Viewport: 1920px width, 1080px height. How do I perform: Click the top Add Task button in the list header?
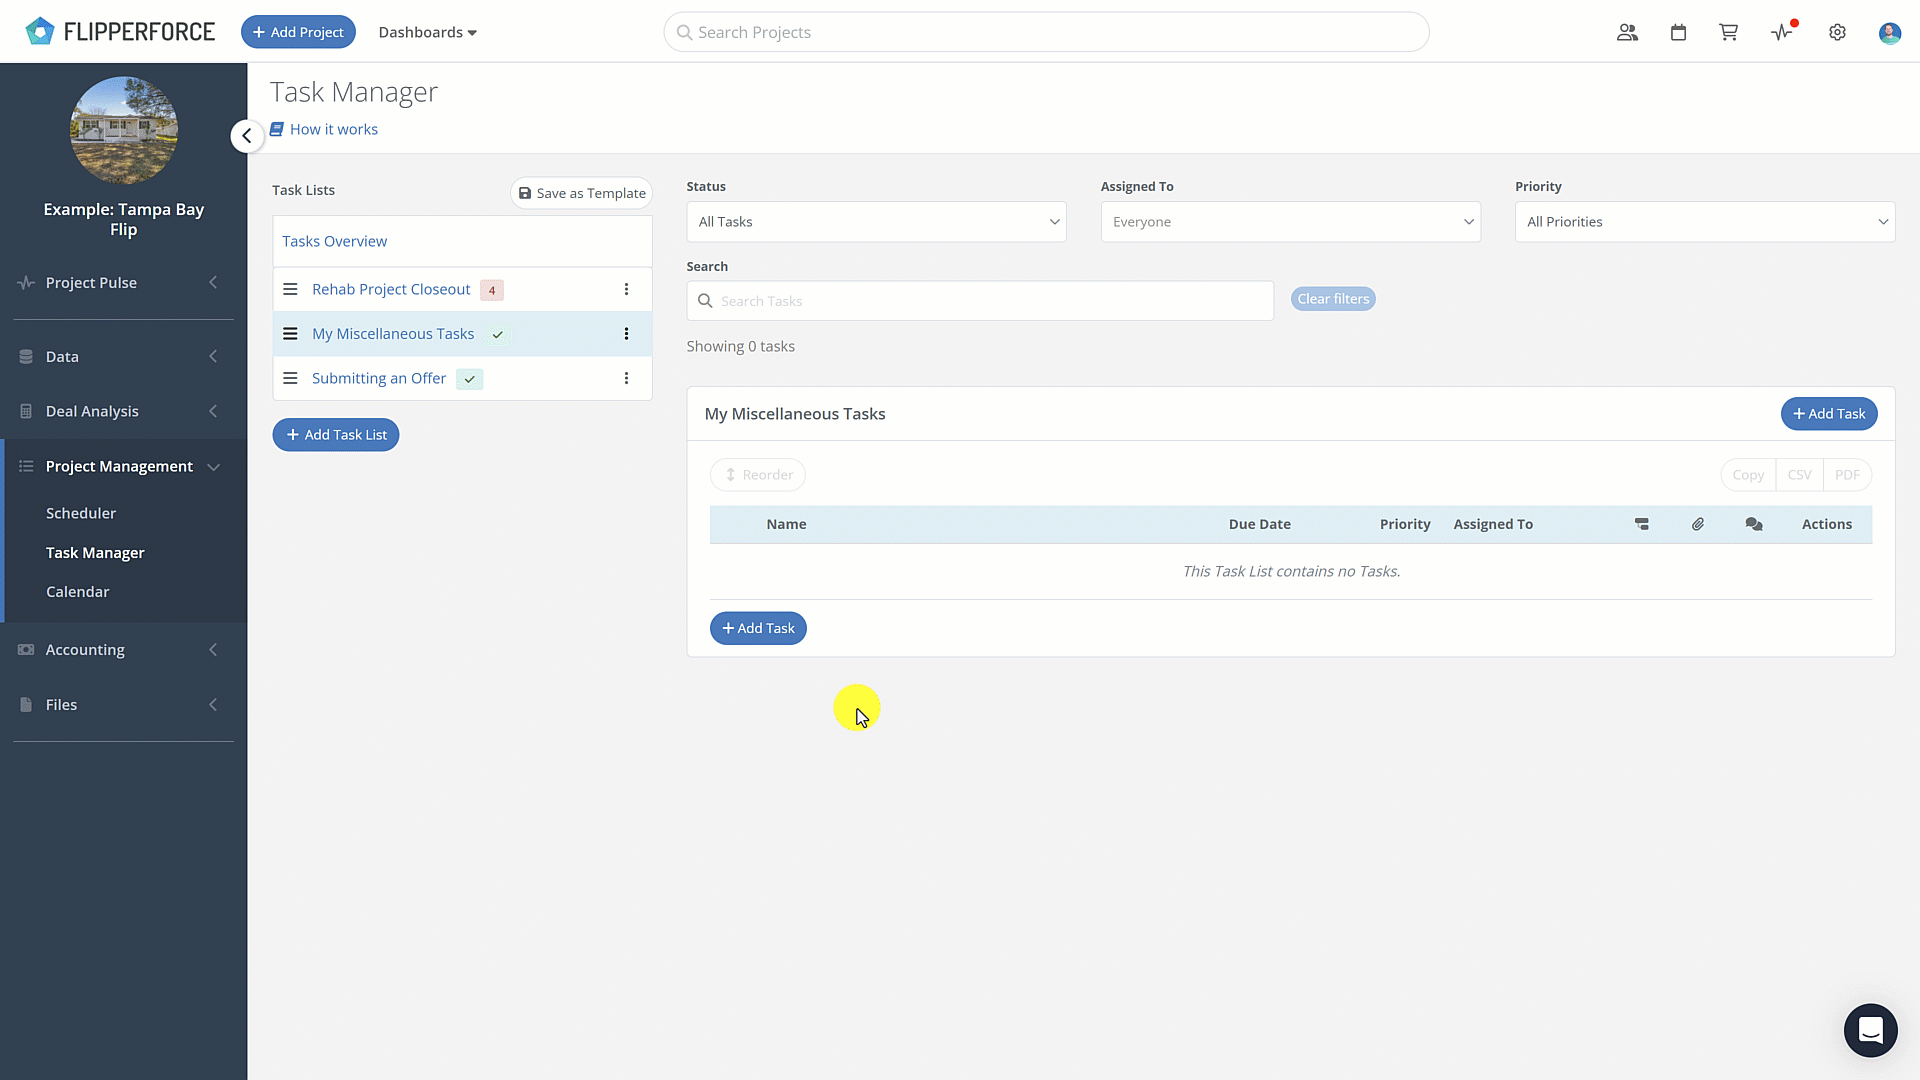[1829, 414]
